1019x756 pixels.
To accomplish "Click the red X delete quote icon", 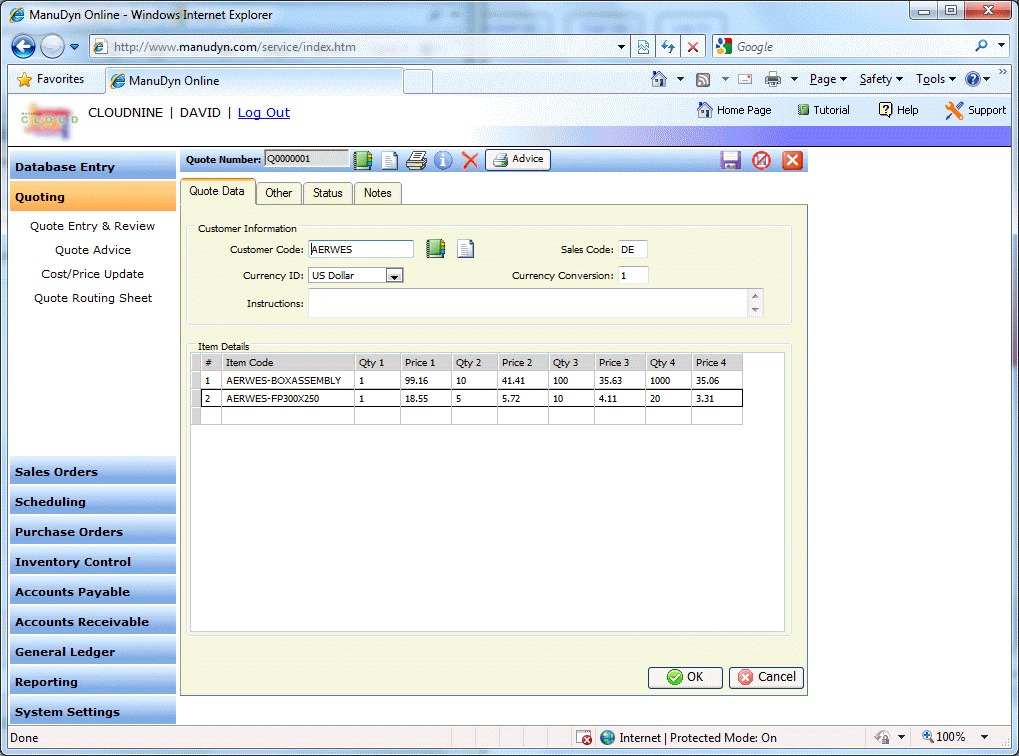I will tap(470, 160).
